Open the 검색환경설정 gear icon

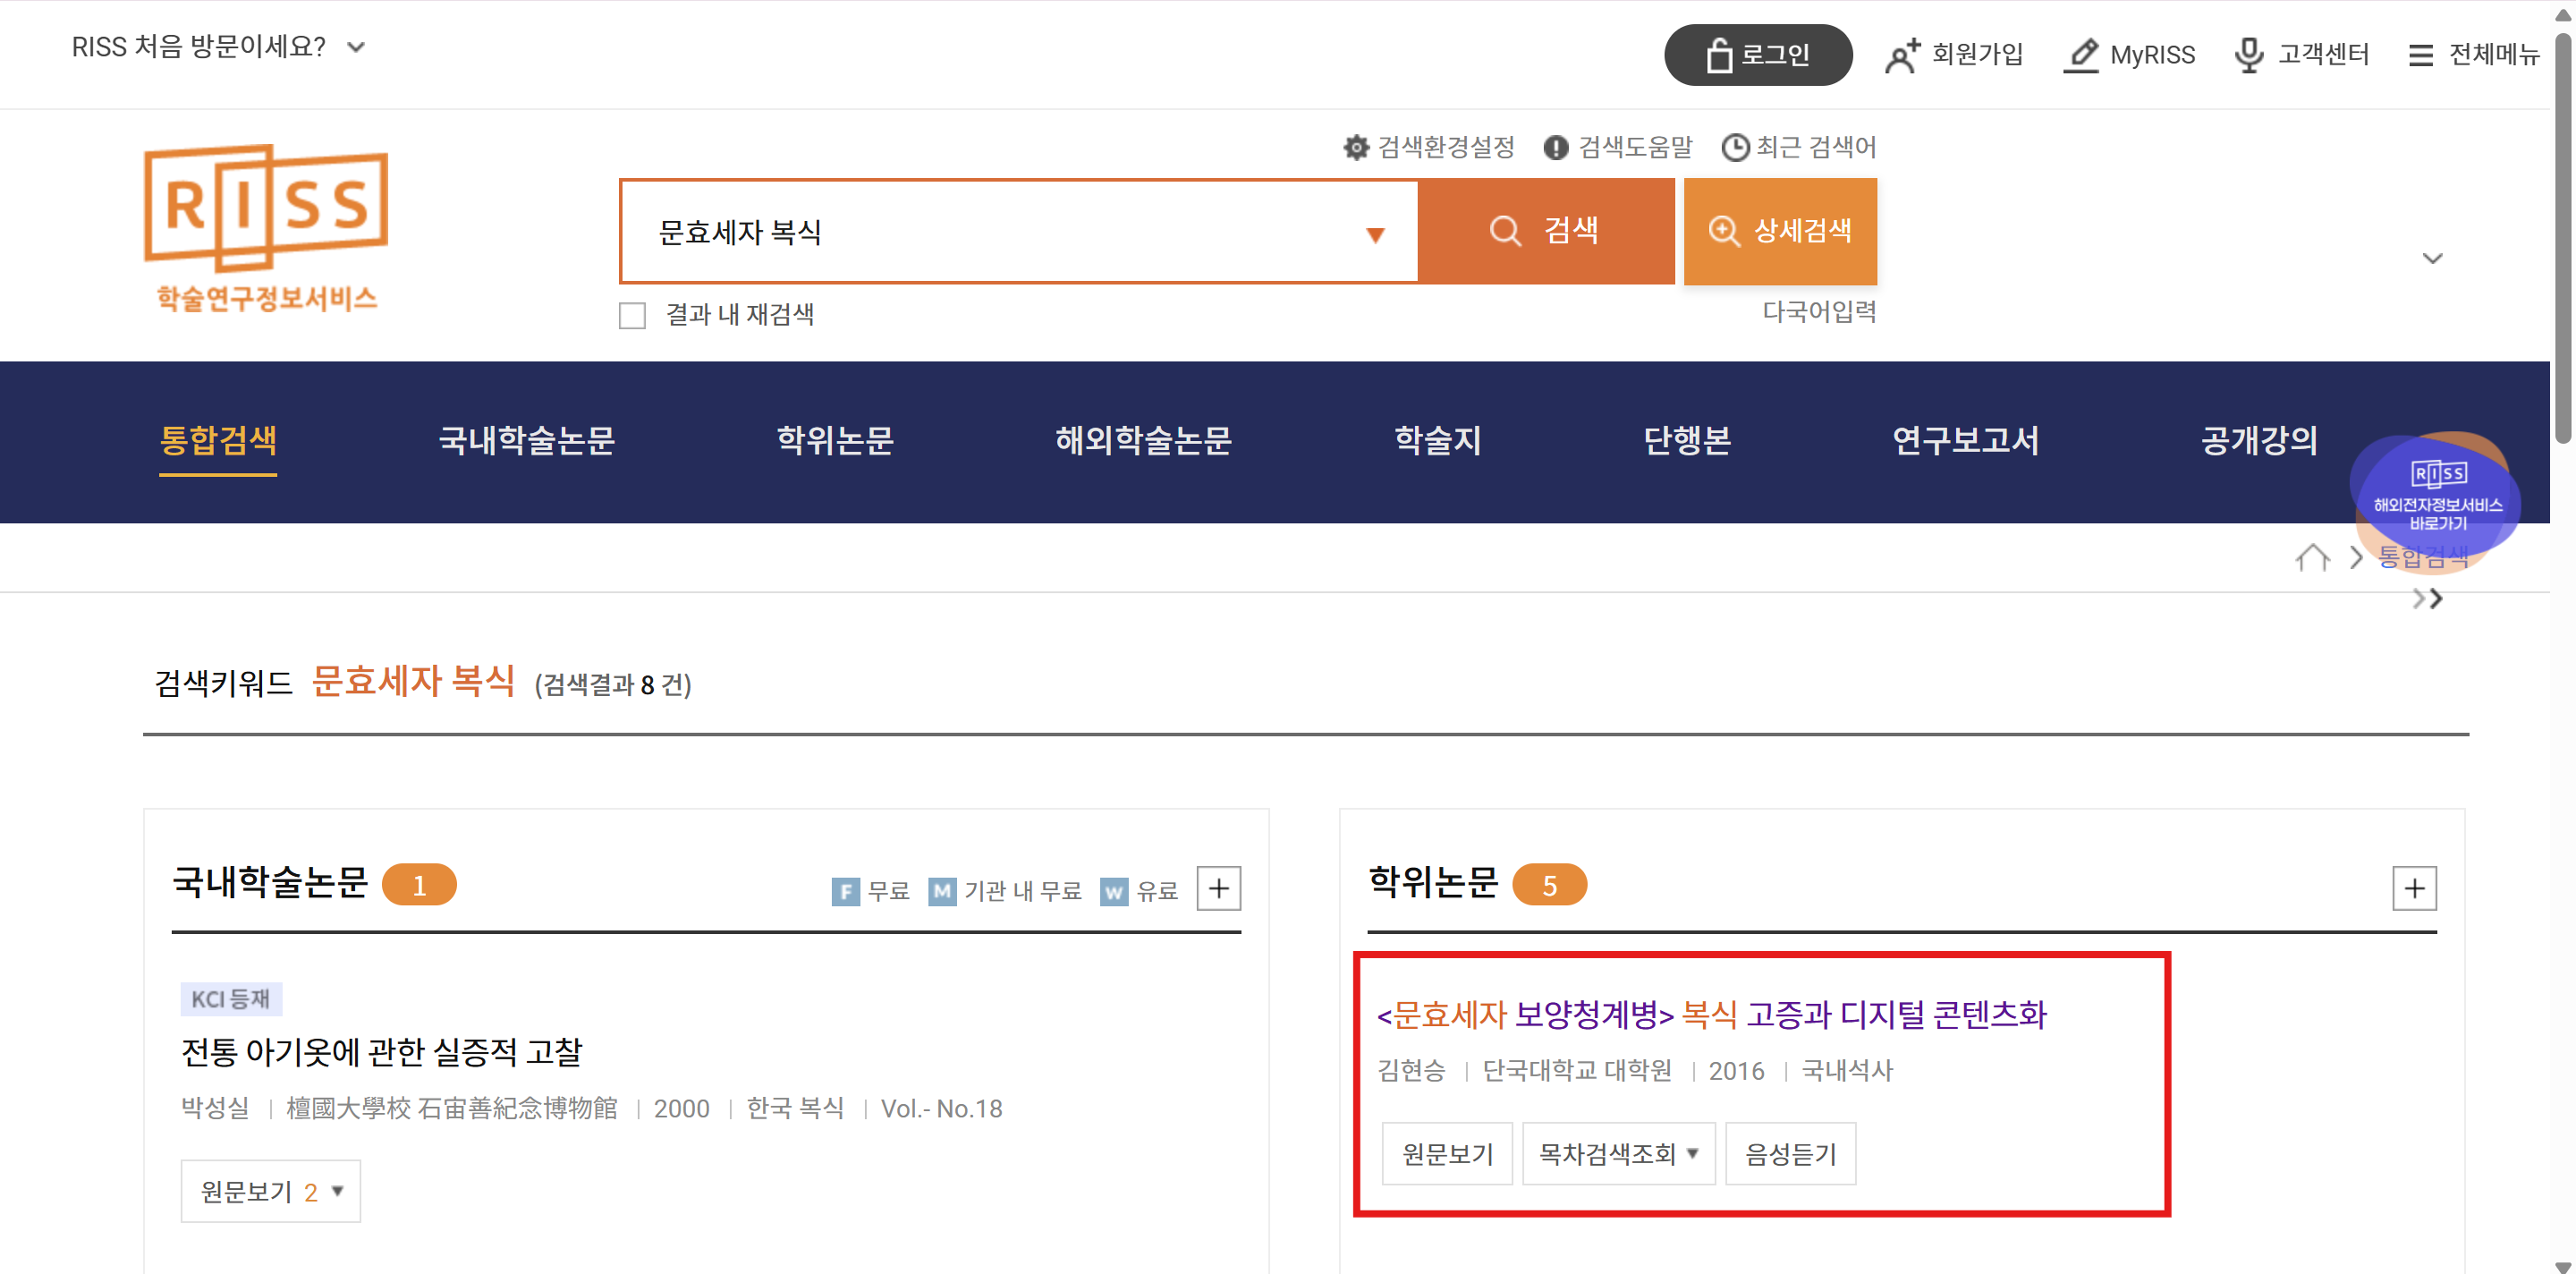1356,148
